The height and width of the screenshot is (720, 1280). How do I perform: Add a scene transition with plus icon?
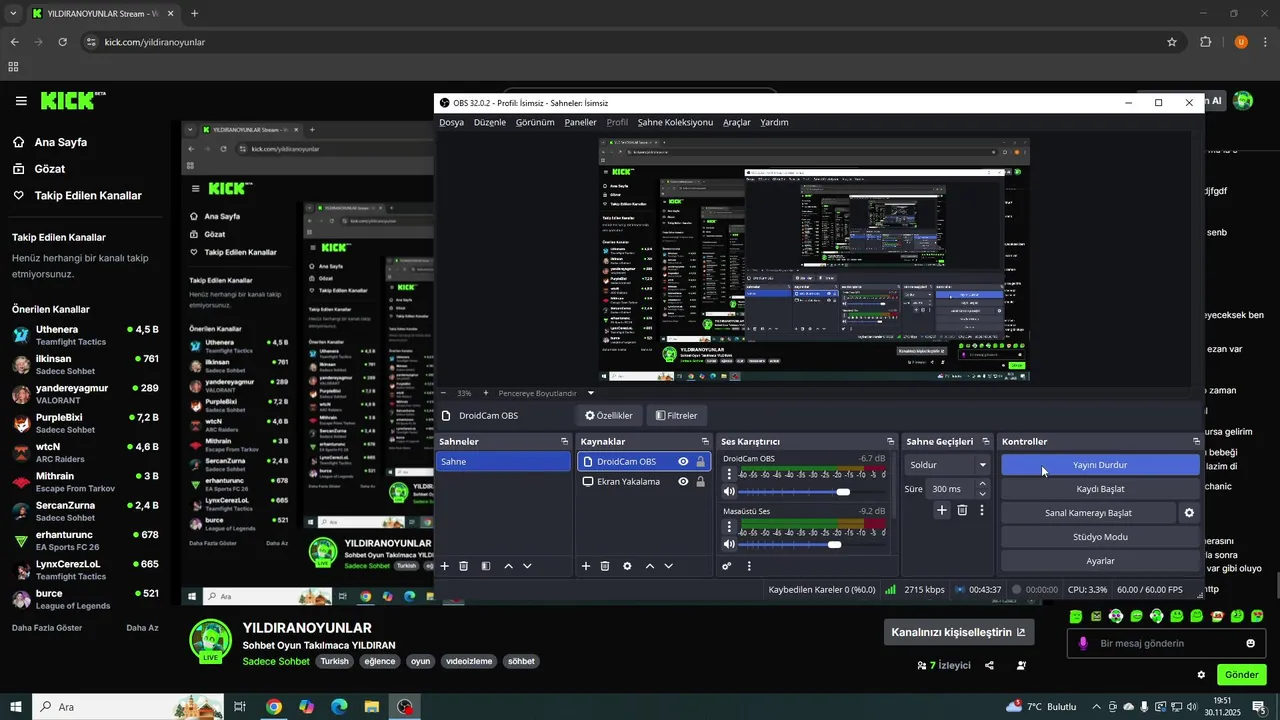(x=942, y=510)
